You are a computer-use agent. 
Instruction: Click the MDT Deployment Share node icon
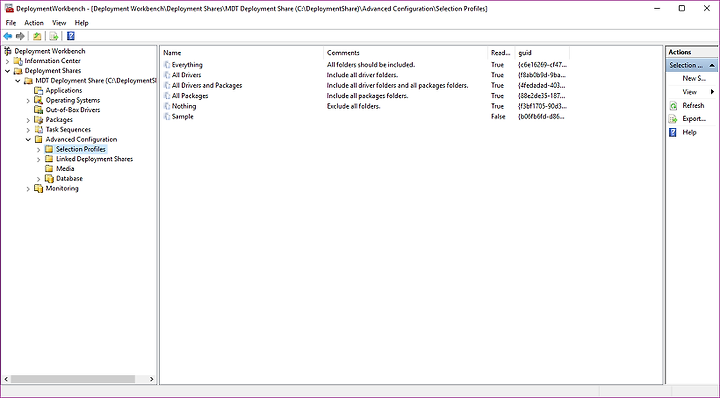[x=28, y=80]
